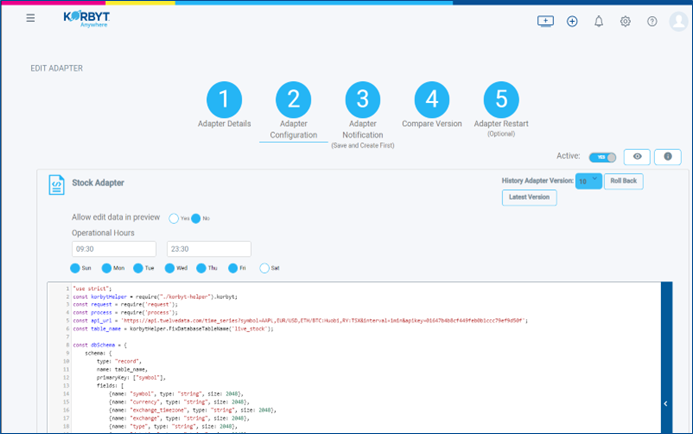Click the add screen monitor icon
Viewport: 693px width, 434px height.
point(545,21)
